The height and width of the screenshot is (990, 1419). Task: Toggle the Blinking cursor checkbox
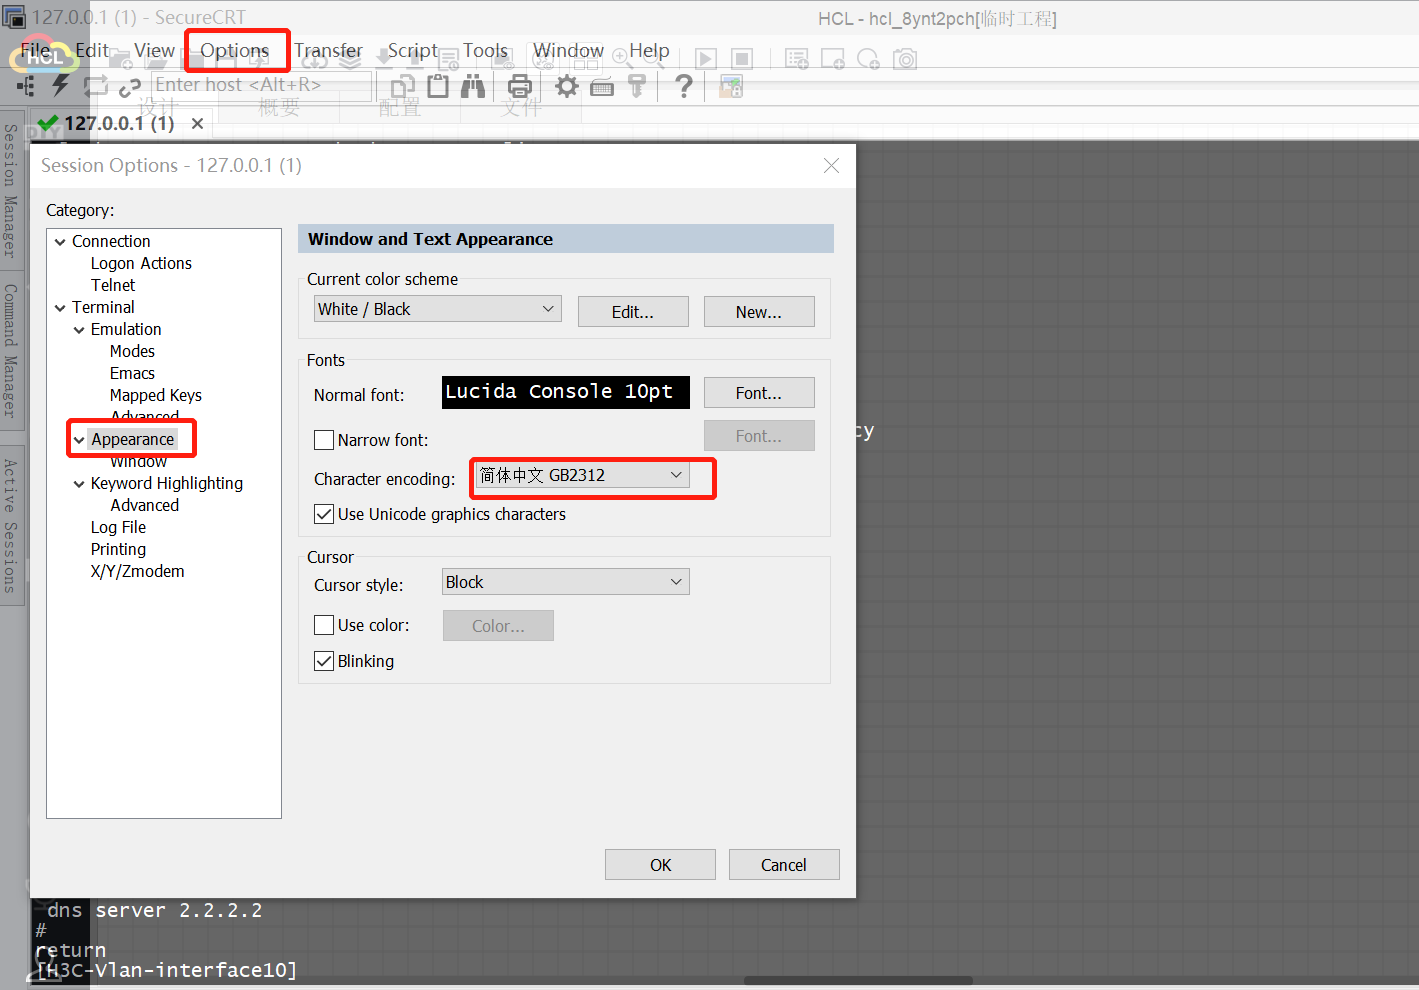tap(324, 661)
